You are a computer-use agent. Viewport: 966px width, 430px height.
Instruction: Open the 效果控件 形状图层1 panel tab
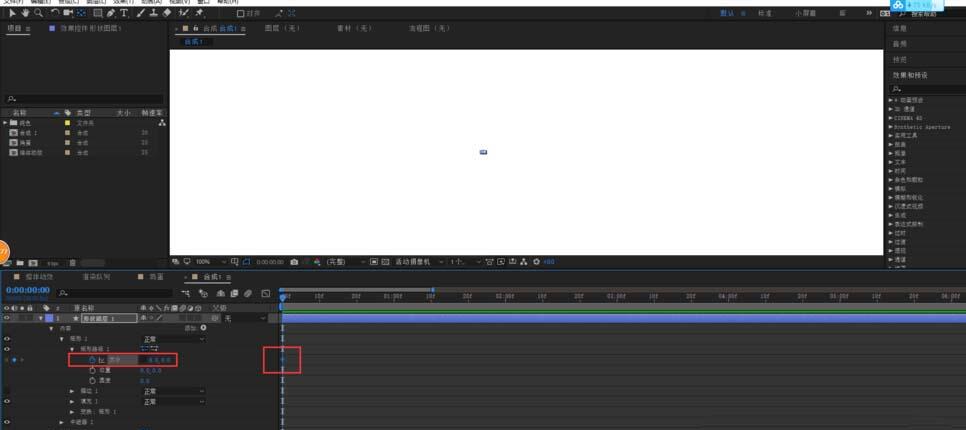(x=91, y=28)
